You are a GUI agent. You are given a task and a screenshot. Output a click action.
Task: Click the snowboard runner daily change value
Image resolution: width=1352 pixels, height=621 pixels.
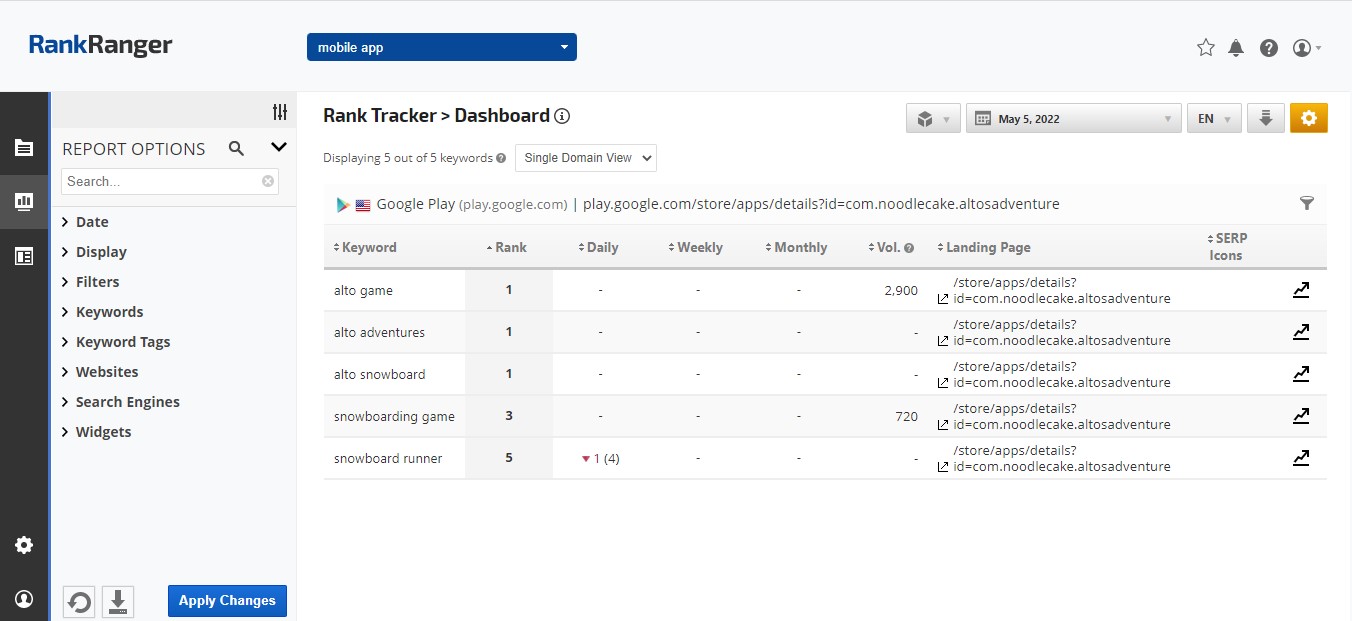point(601,459)
